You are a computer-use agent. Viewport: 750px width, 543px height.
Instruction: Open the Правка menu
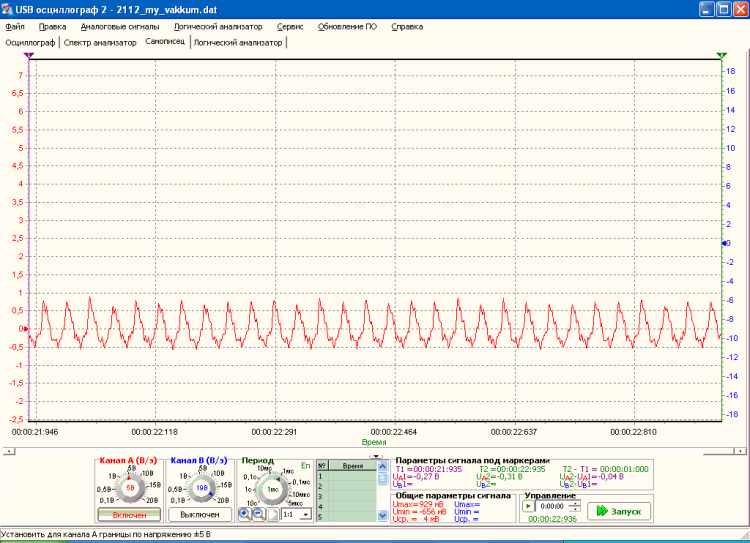tap(53, 27)
